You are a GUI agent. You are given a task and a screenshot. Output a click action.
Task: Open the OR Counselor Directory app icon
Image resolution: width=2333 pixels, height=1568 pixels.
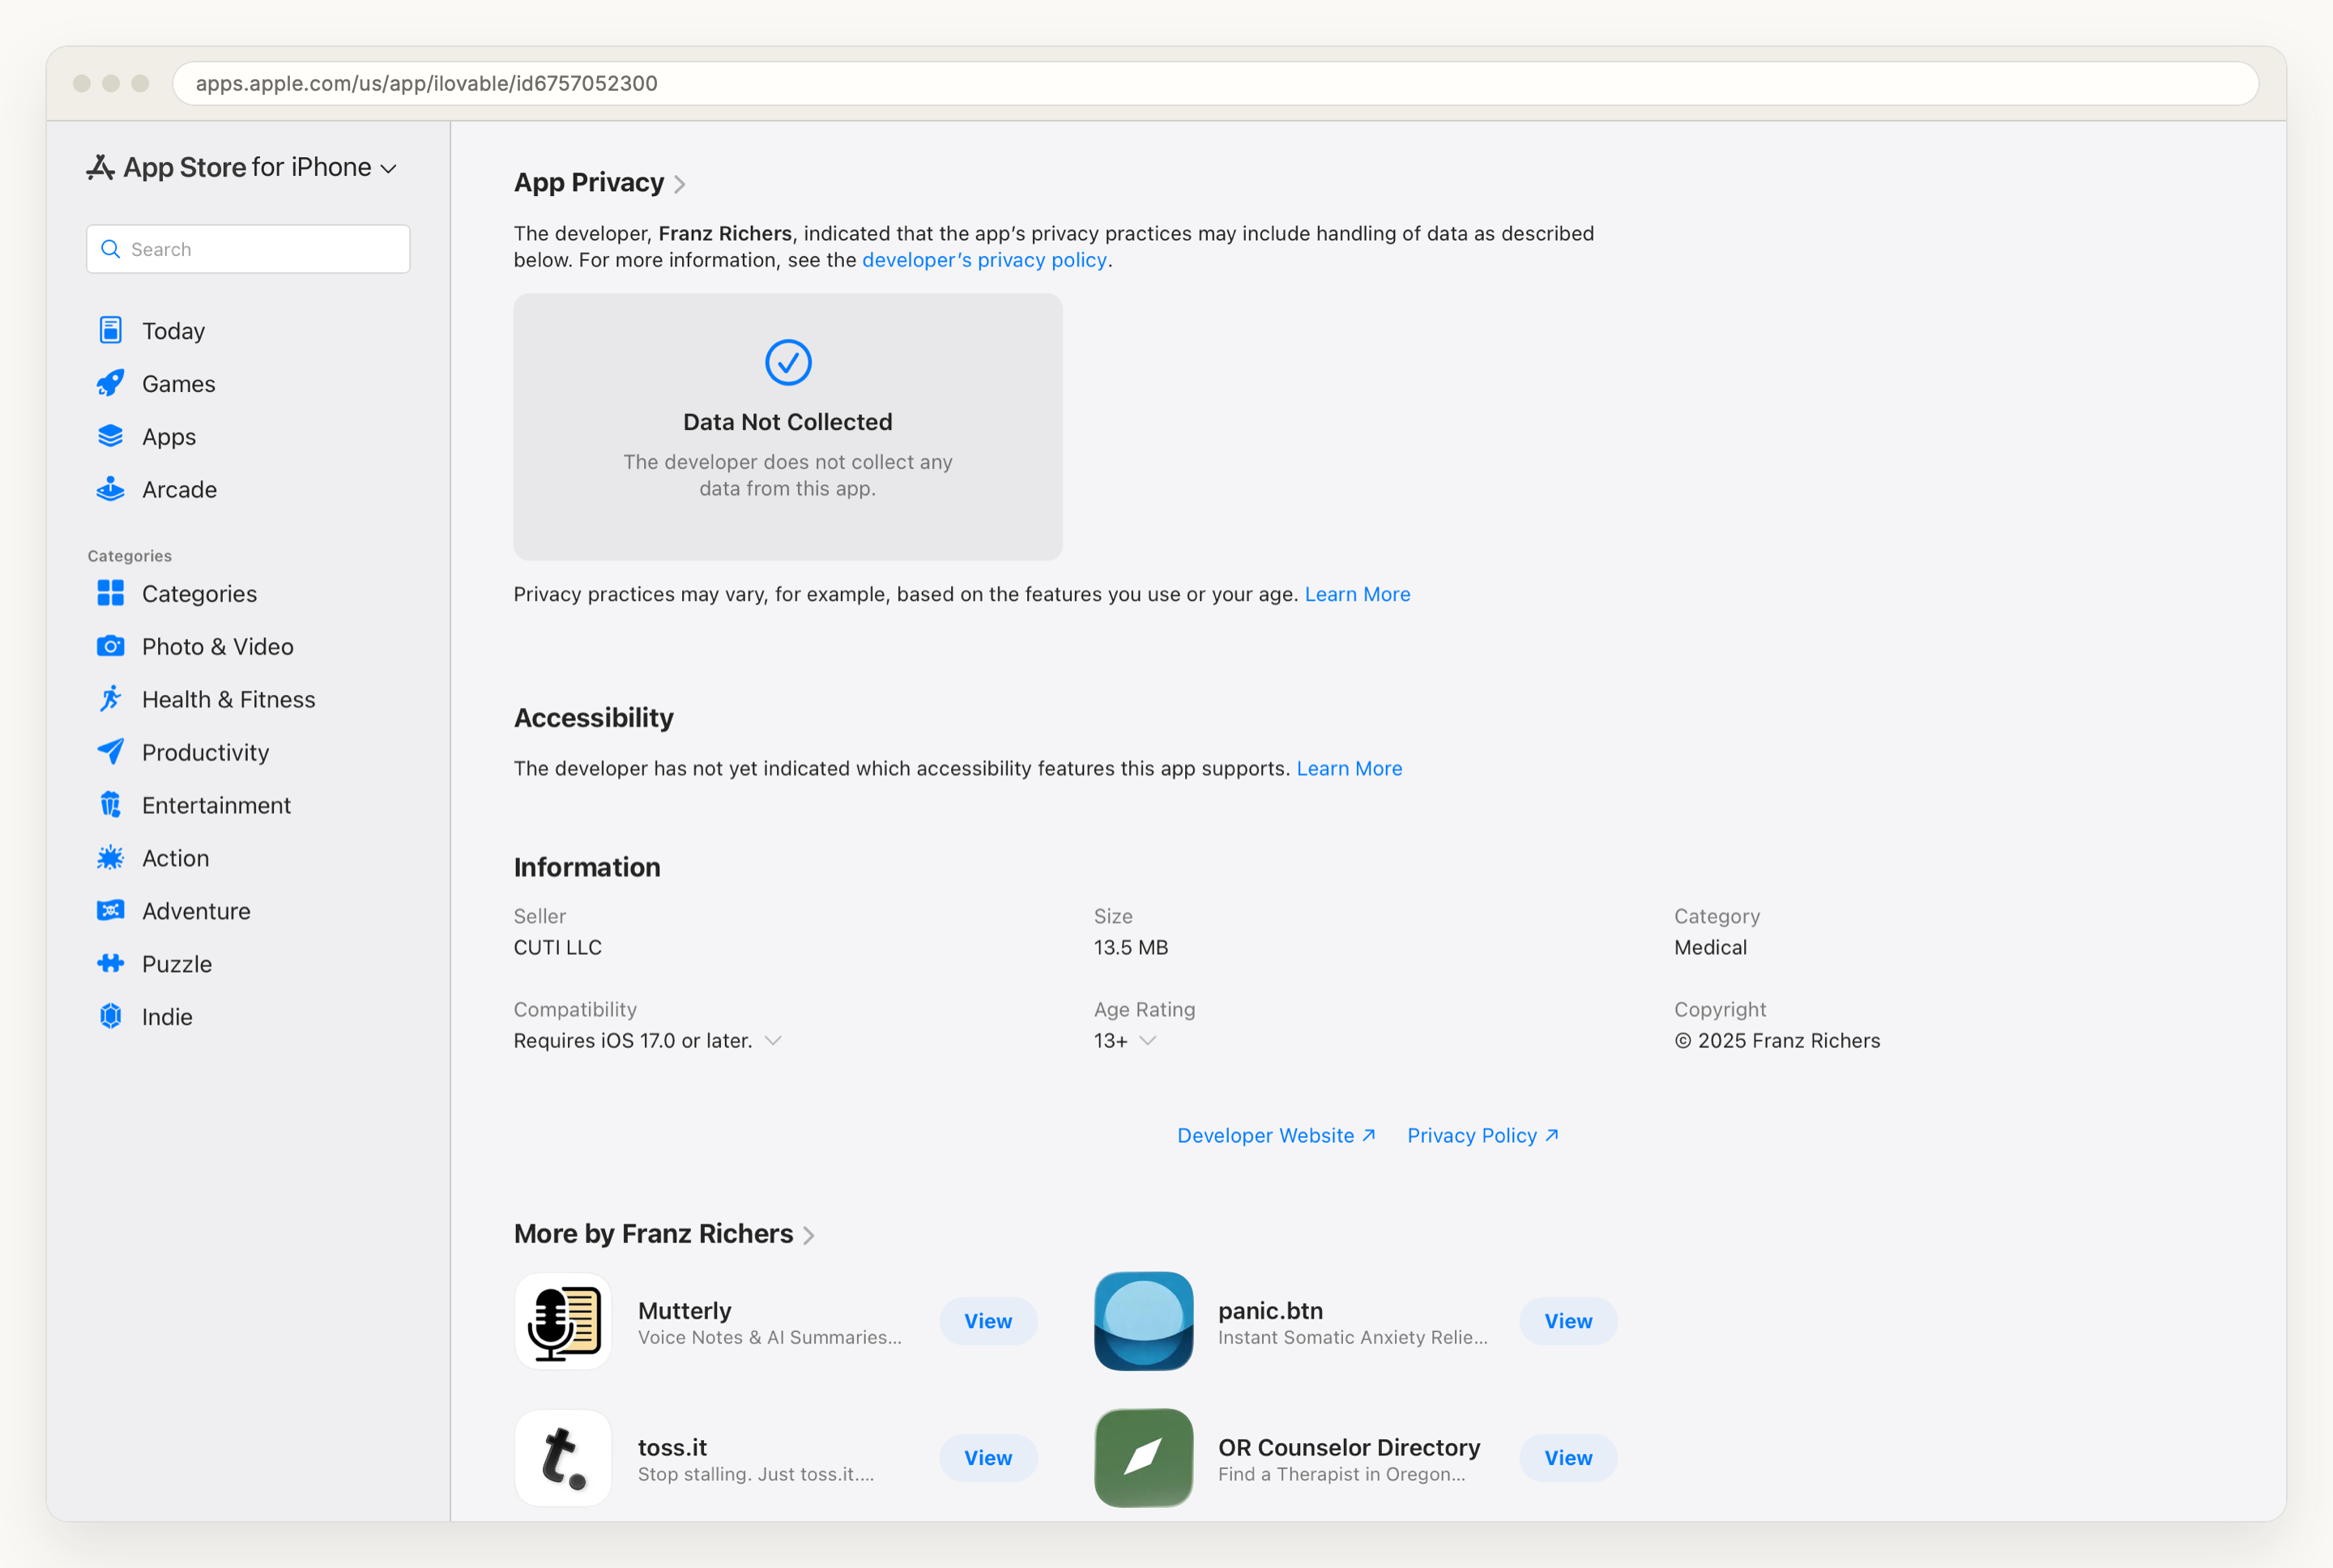1143,1458
